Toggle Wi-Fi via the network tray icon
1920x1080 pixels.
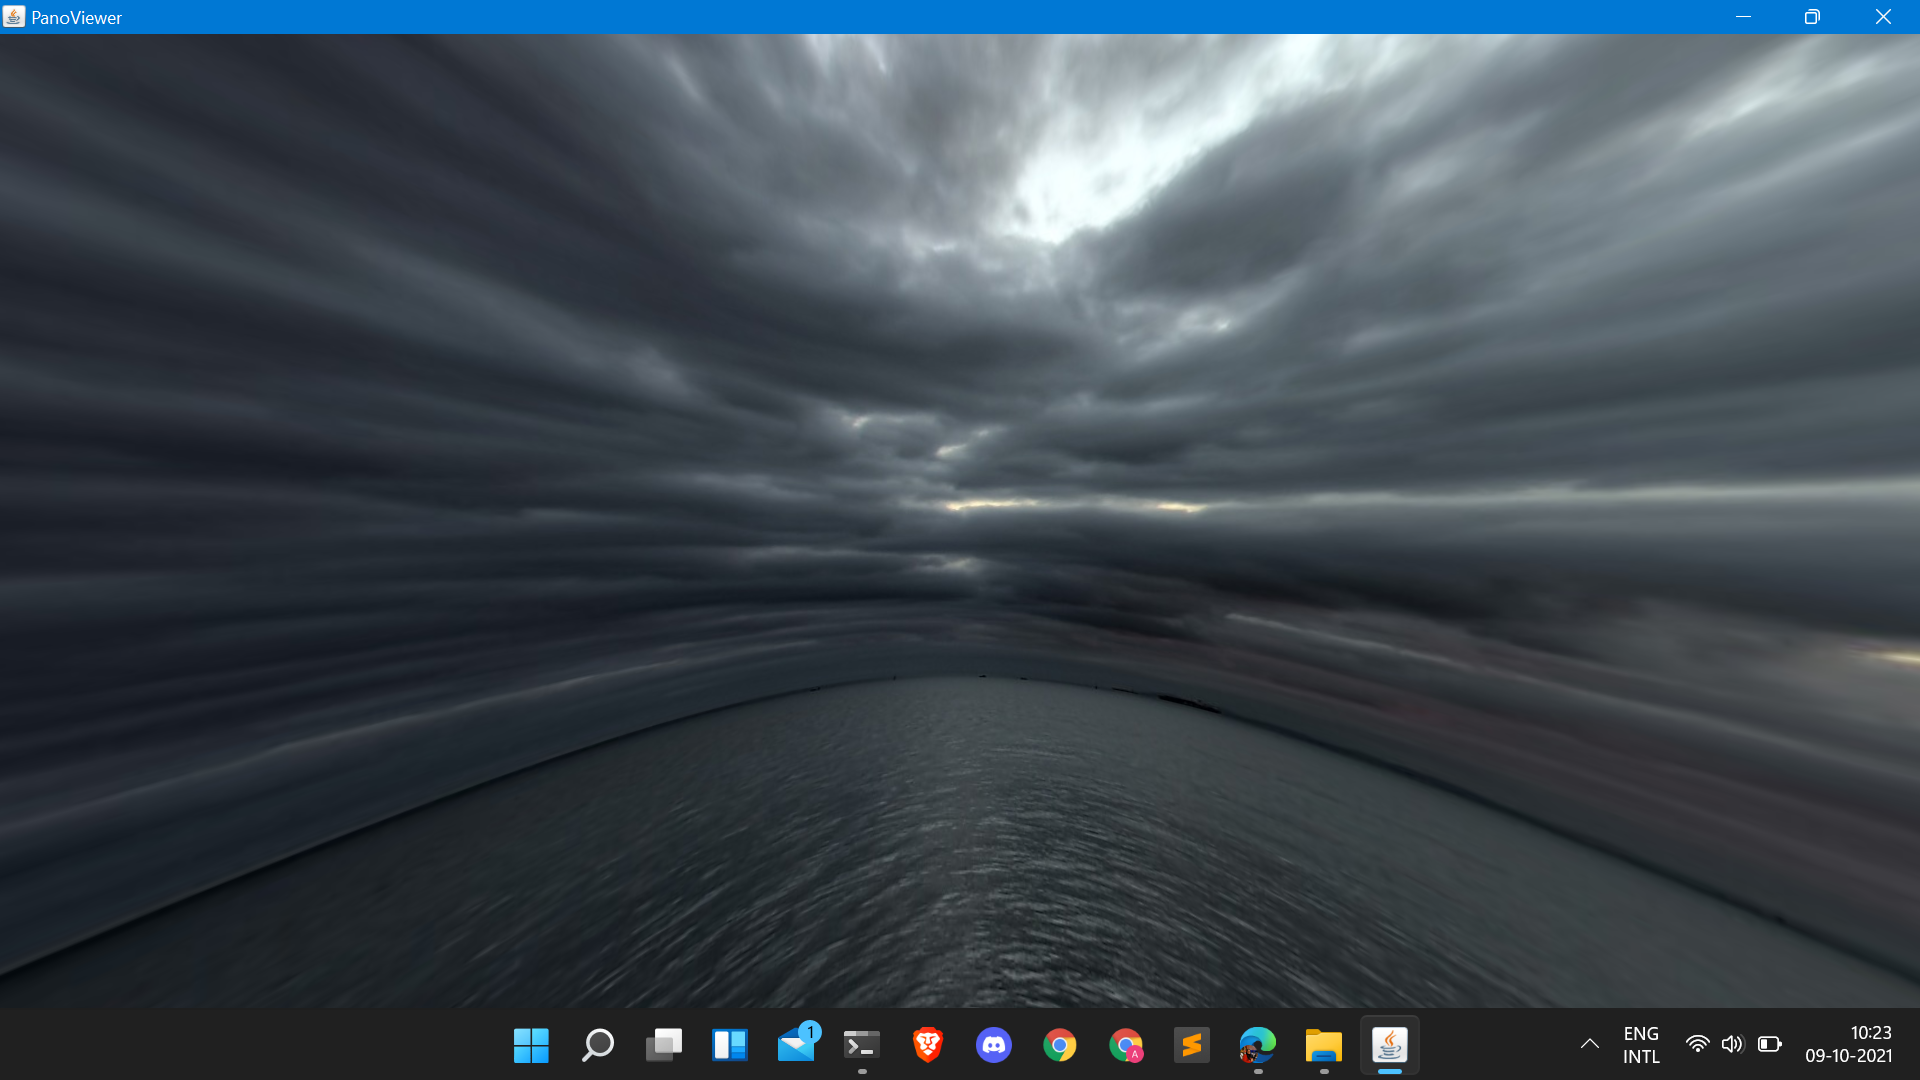click(x=1699, y=1044)
